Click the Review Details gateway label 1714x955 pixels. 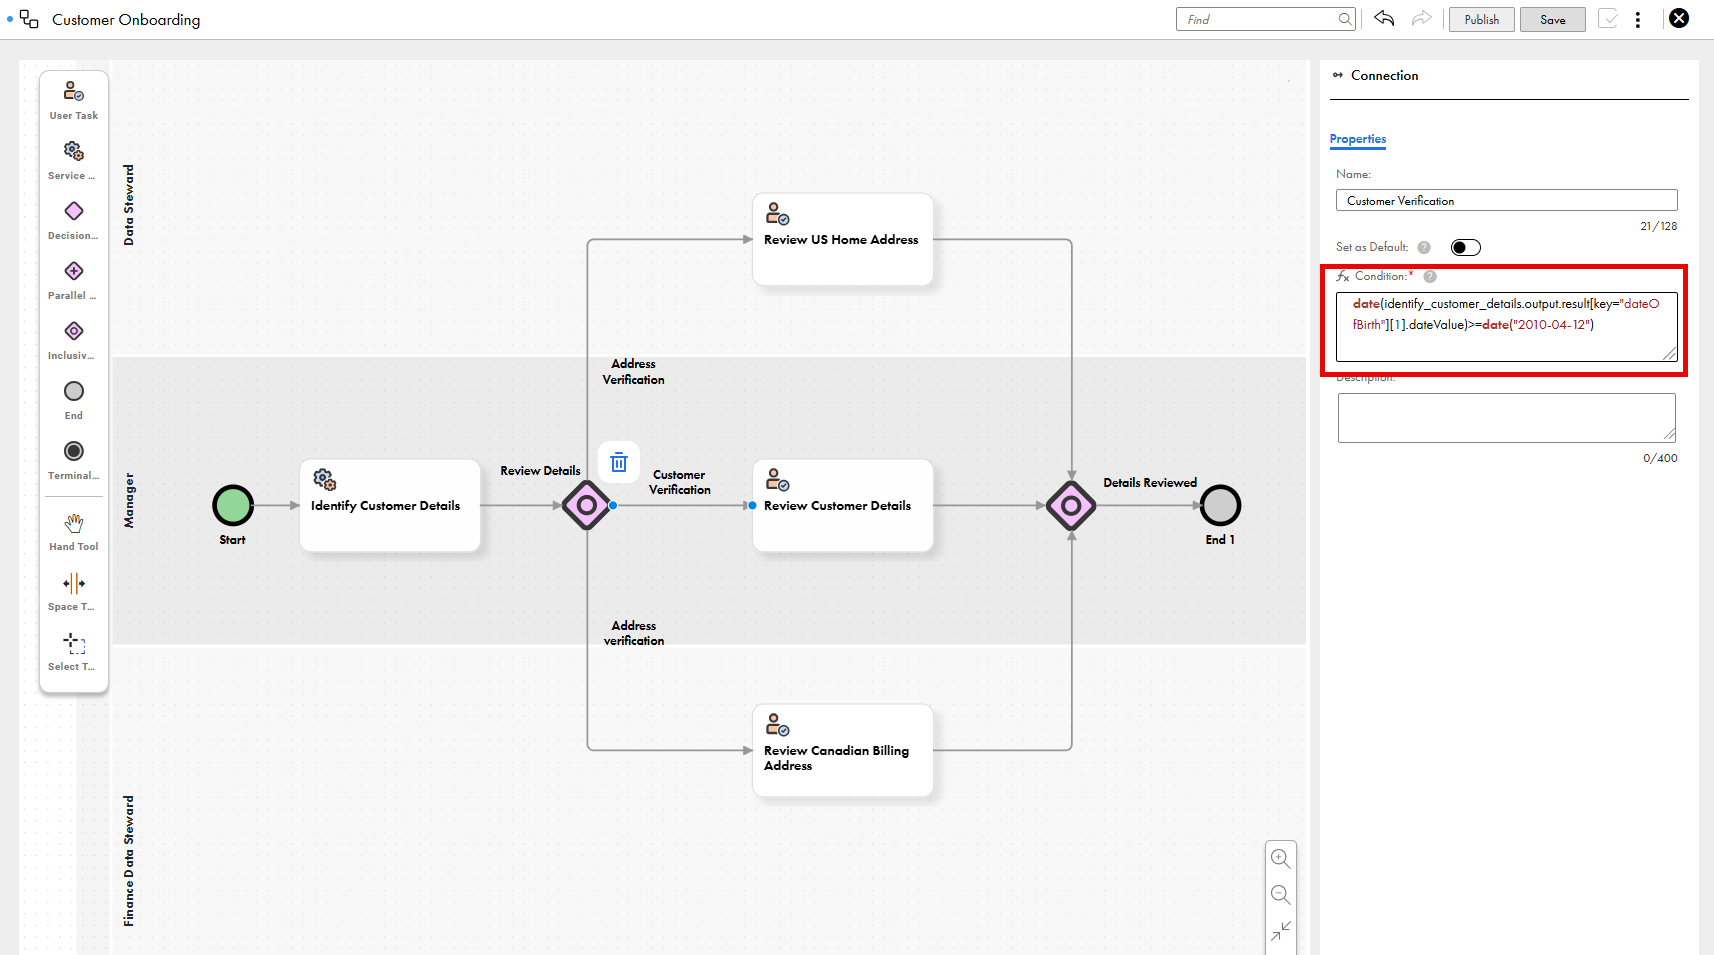tap(540, 471)
